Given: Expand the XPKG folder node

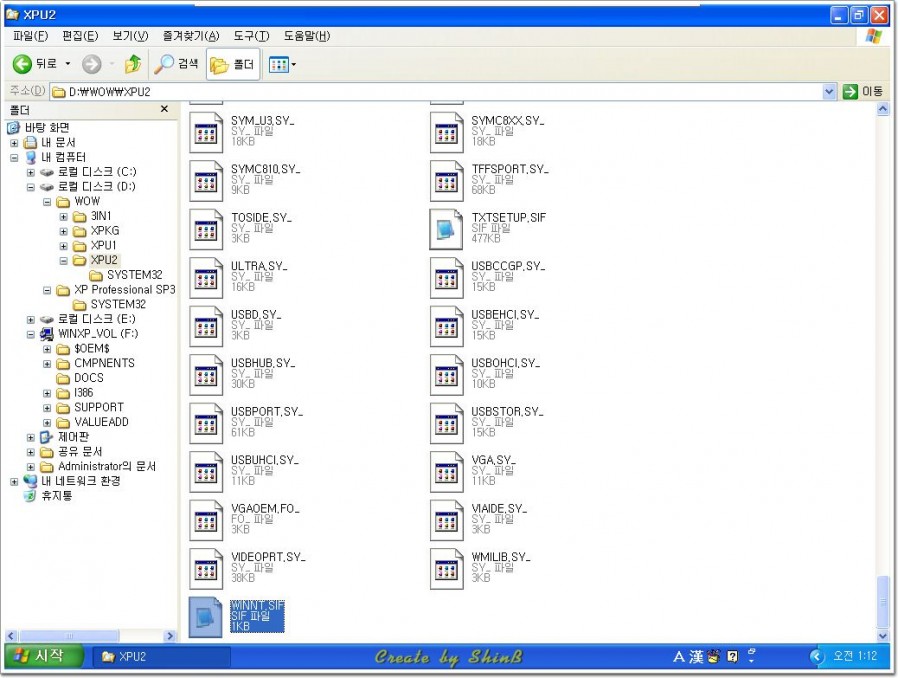Looking at the screenshot, I should [64, 231].
